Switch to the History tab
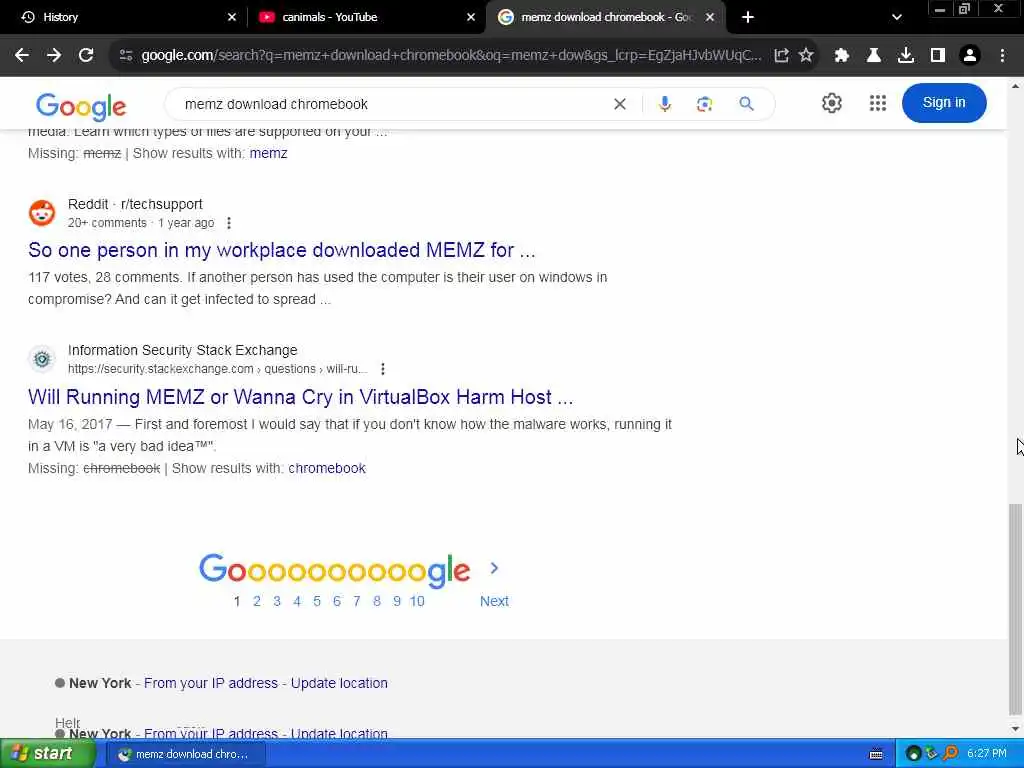The image size is (1024, 768). click(124, 17)
